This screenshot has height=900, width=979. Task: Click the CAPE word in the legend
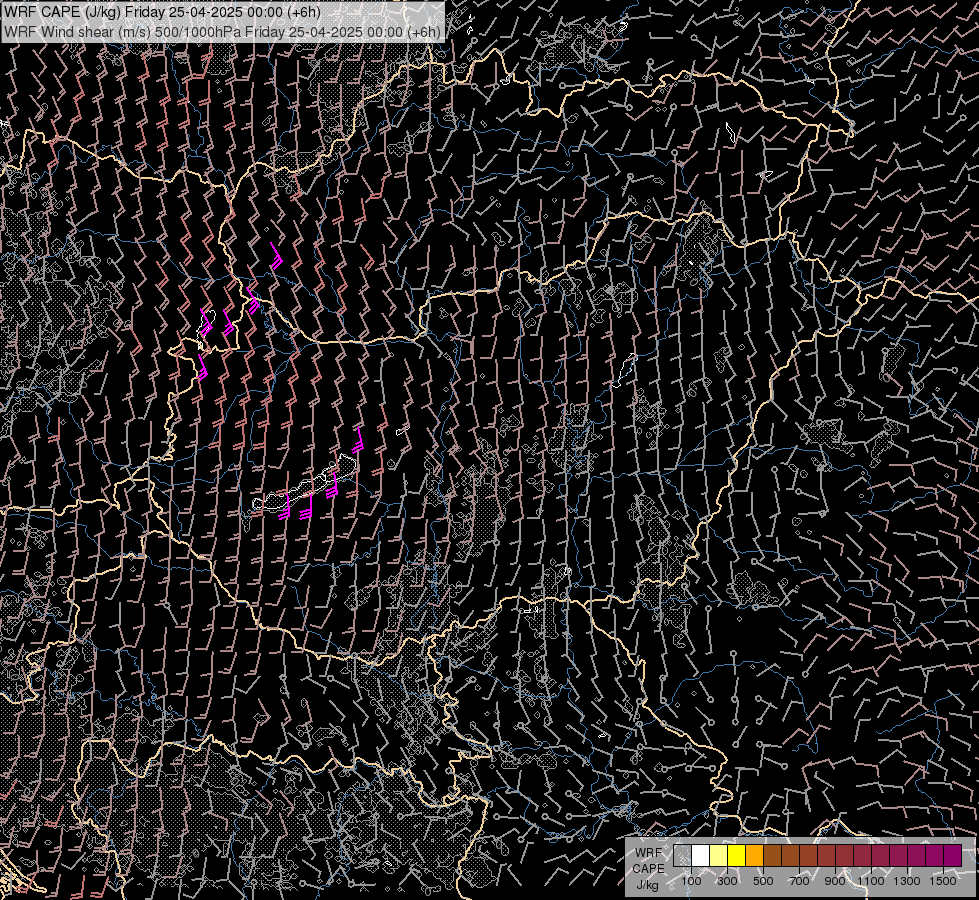click(648, 869)
